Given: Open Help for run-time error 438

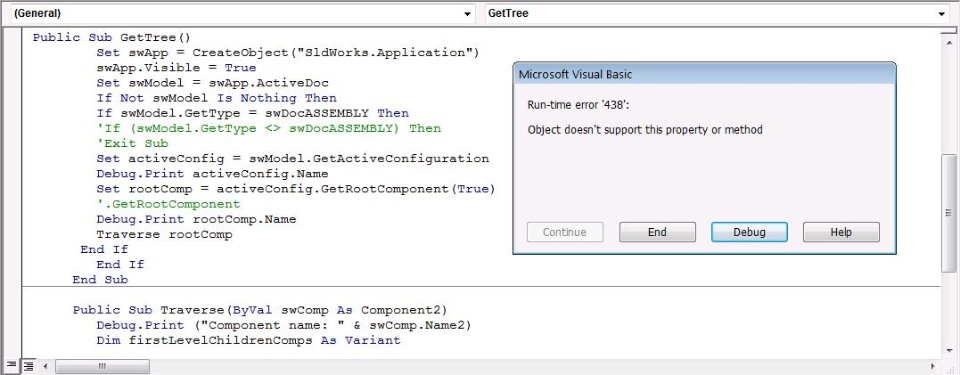Looking at the screenshot, I should click(841, 232).
